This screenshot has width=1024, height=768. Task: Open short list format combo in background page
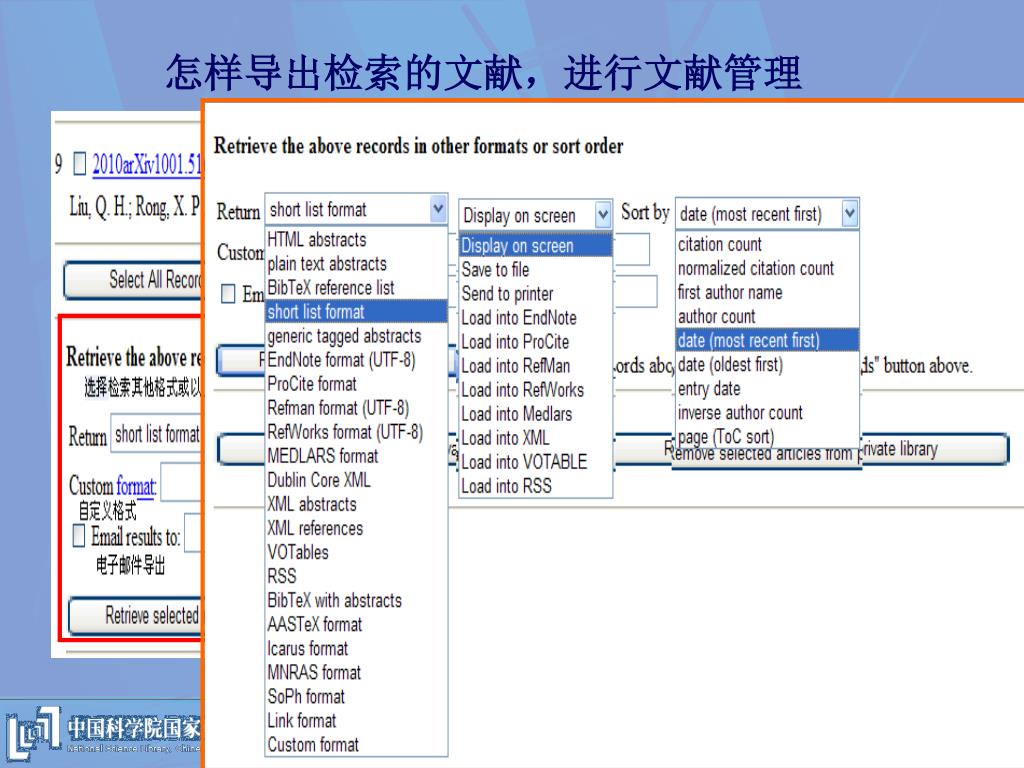[156, 434]
